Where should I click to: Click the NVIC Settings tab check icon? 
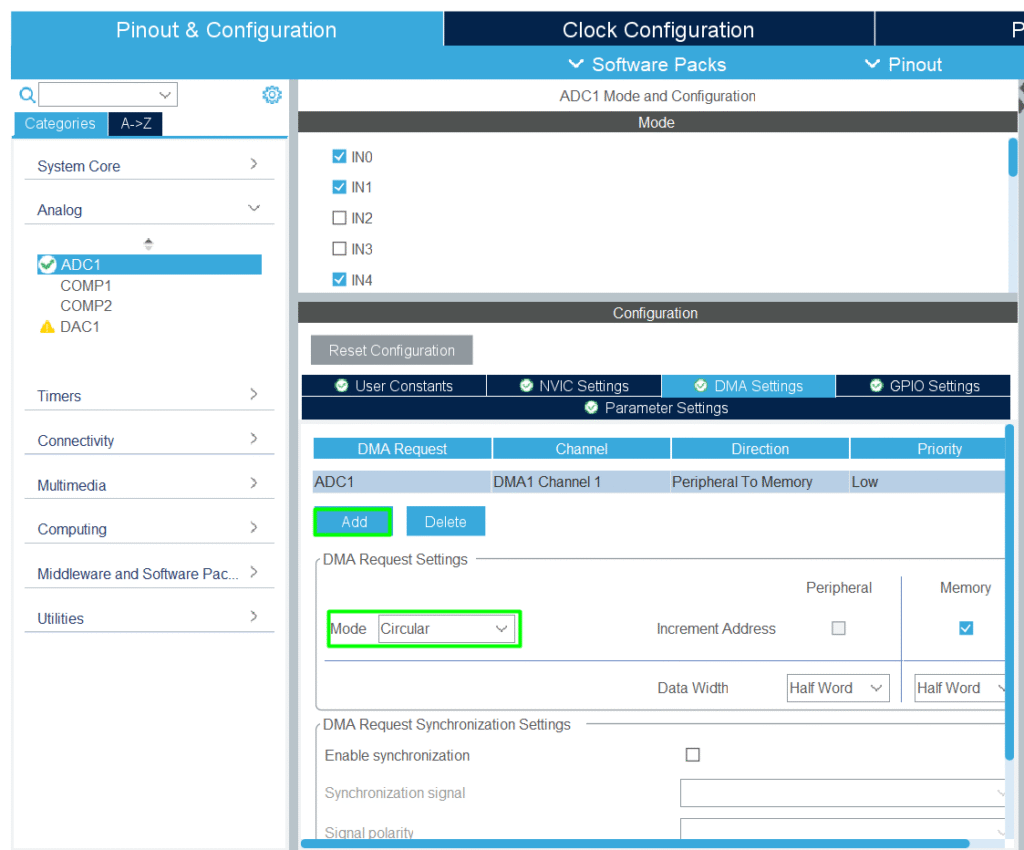click(526, 386)
